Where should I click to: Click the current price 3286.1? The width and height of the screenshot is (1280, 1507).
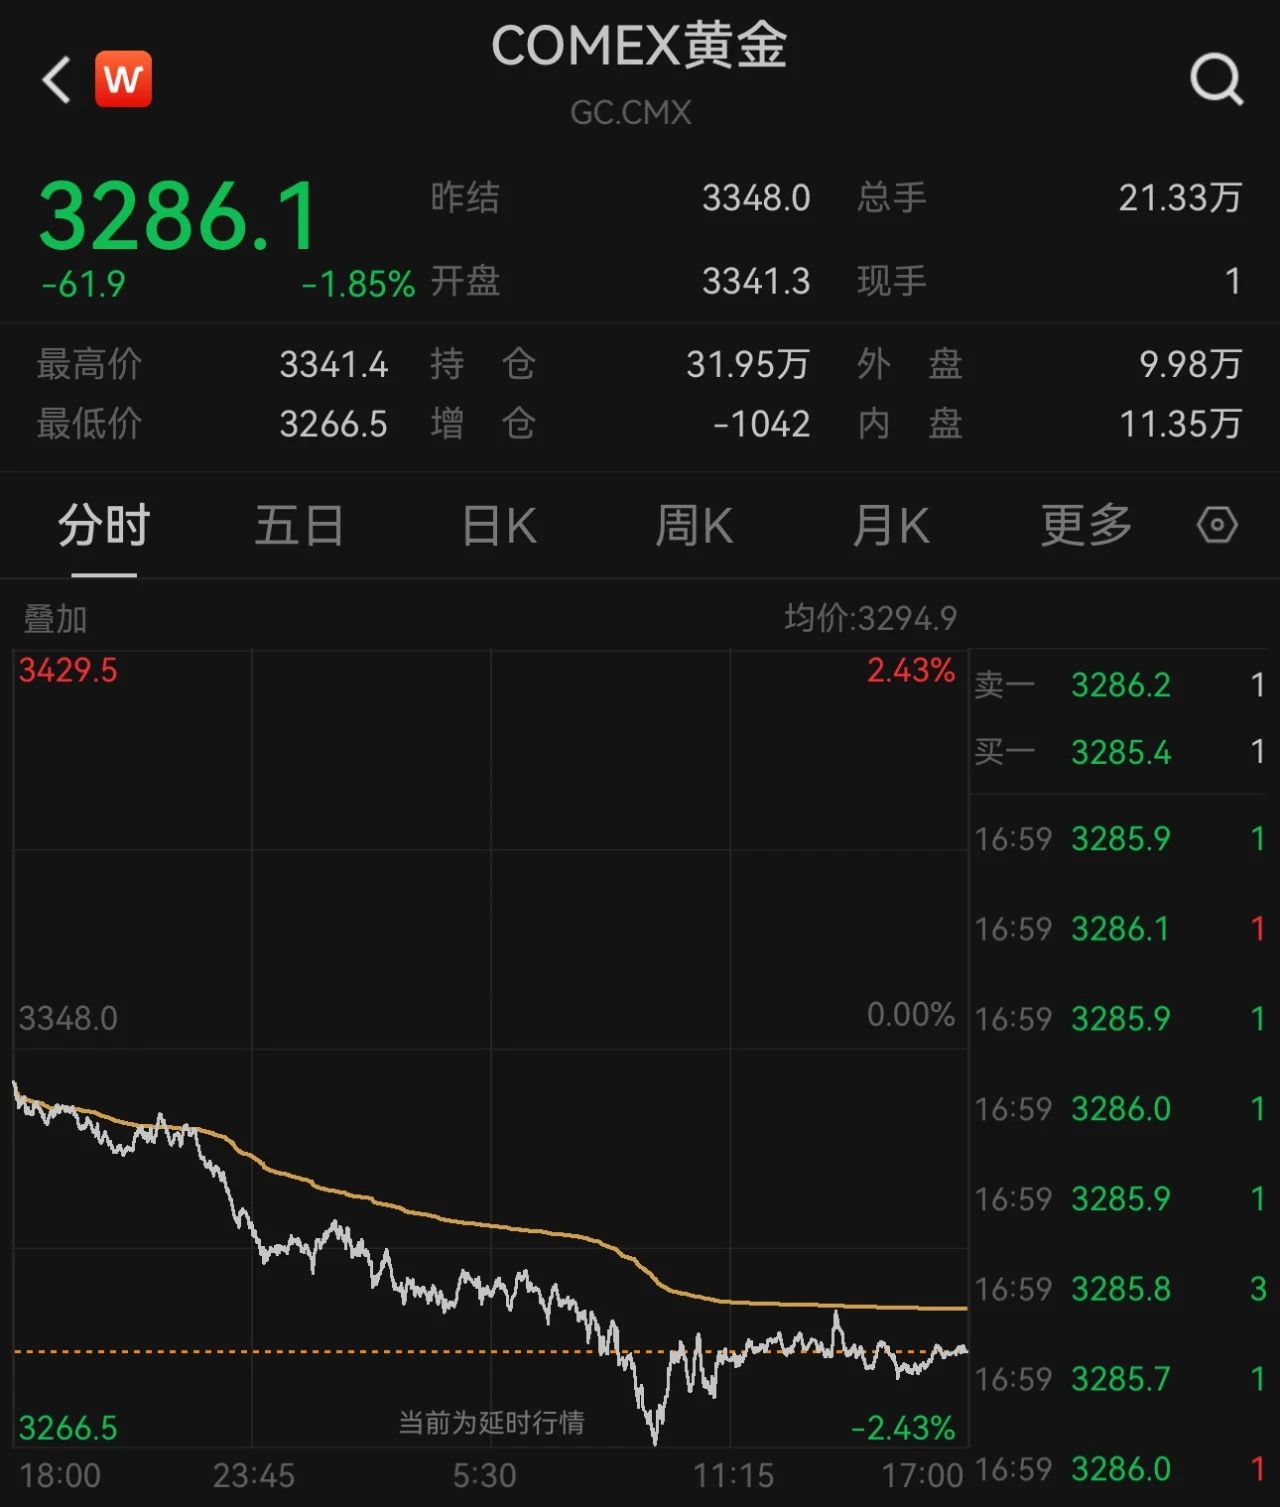(178, 216)
